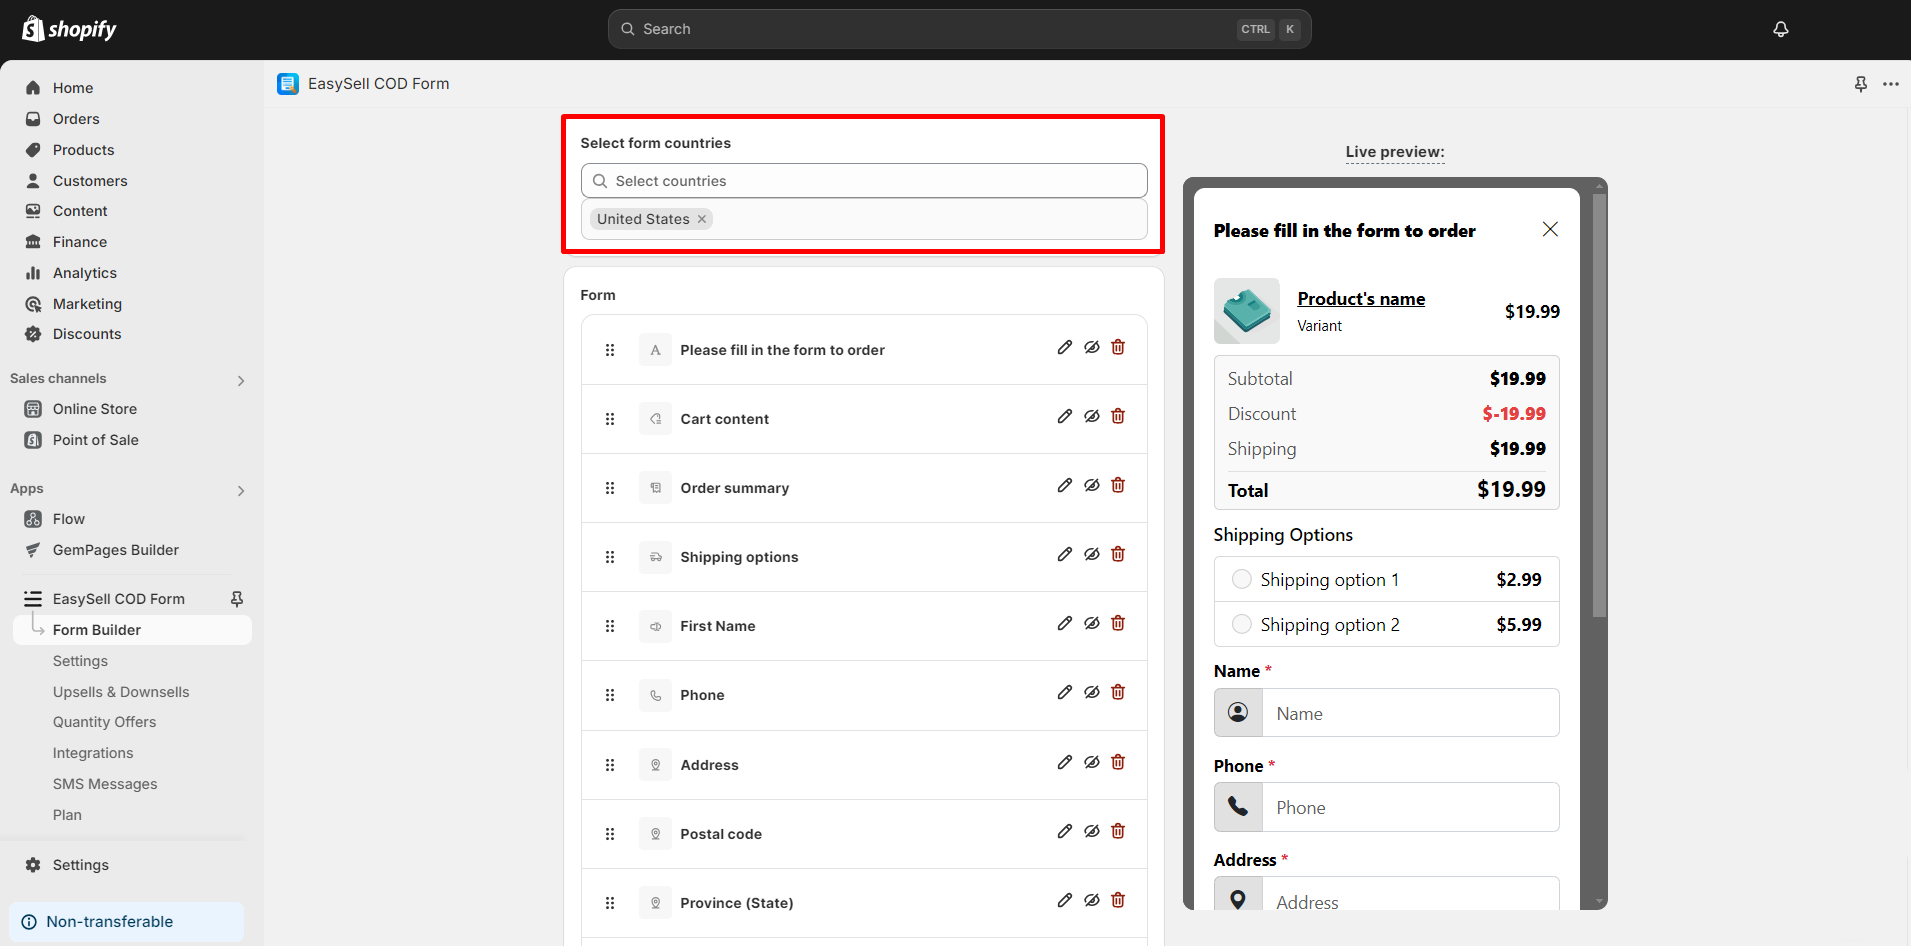
Task: Open the Discounts page
Action: pos(85,333)
